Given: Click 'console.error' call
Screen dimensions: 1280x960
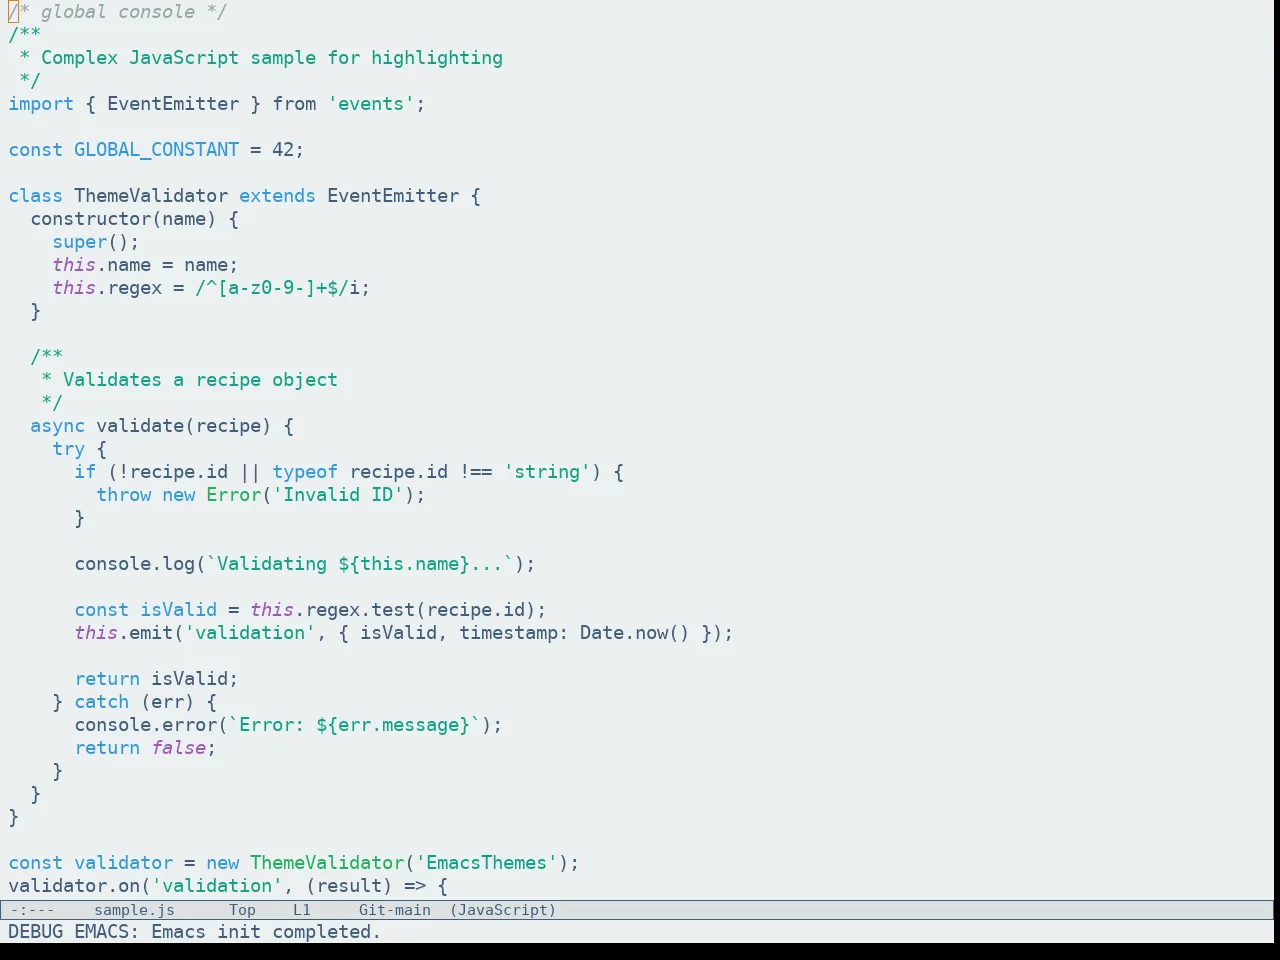Looking at the screenshot, I should tap(146, 725).
